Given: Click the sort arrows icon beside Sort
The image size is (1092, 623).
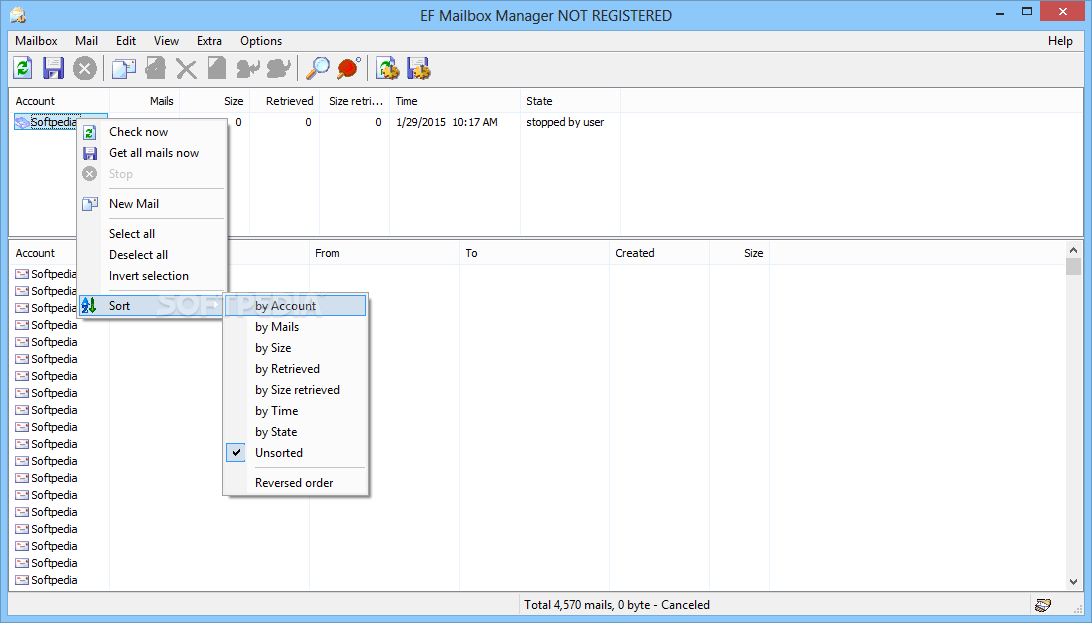Looking at the screenshot, I should (88, 306).
